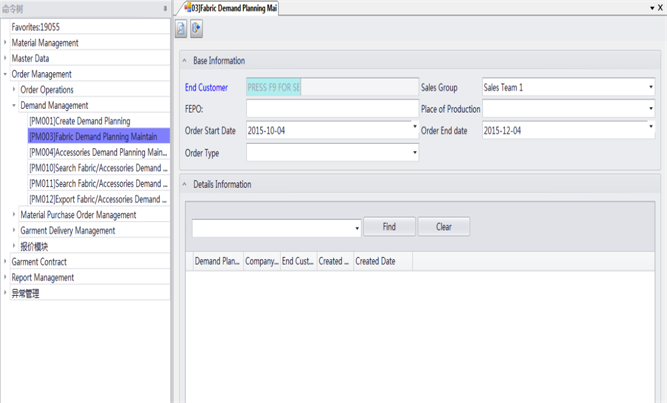Open the tab list dropdown arrow
The width and height of the screenshot is (667, 403).
[x=652, y=8]
